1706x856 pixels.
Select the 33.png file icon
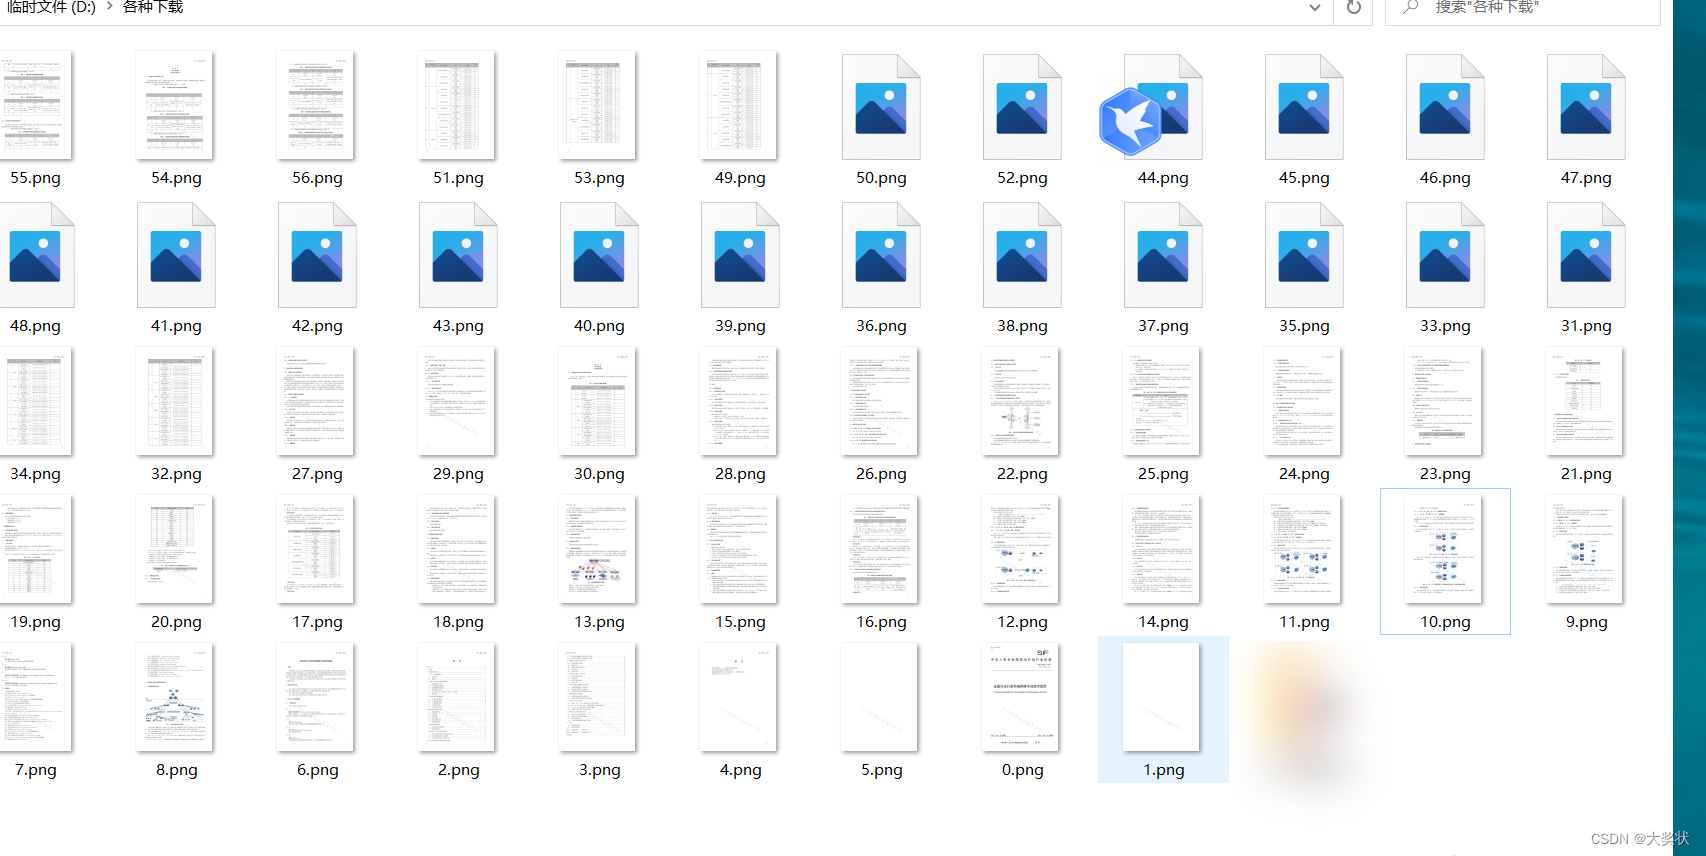pyautogui.click(x=1445, y=255)
